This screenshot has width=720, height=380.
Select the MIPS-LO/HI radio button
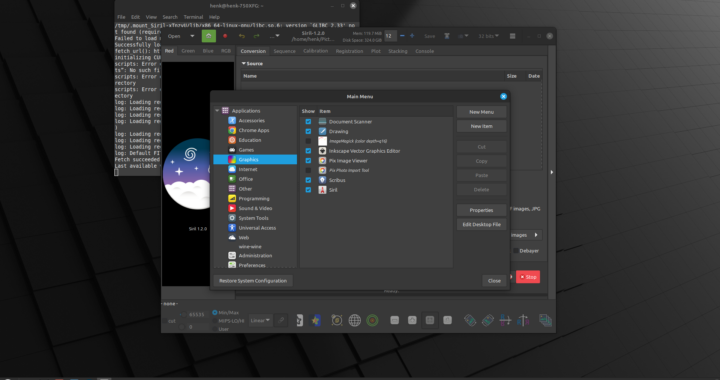point(214,321)
